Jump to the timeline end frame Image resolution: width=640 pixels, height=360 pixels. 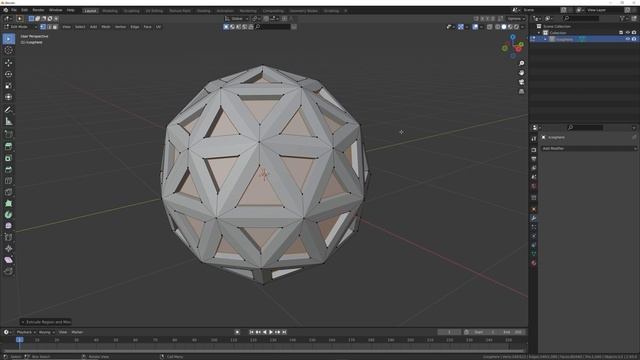coord(284,332)
